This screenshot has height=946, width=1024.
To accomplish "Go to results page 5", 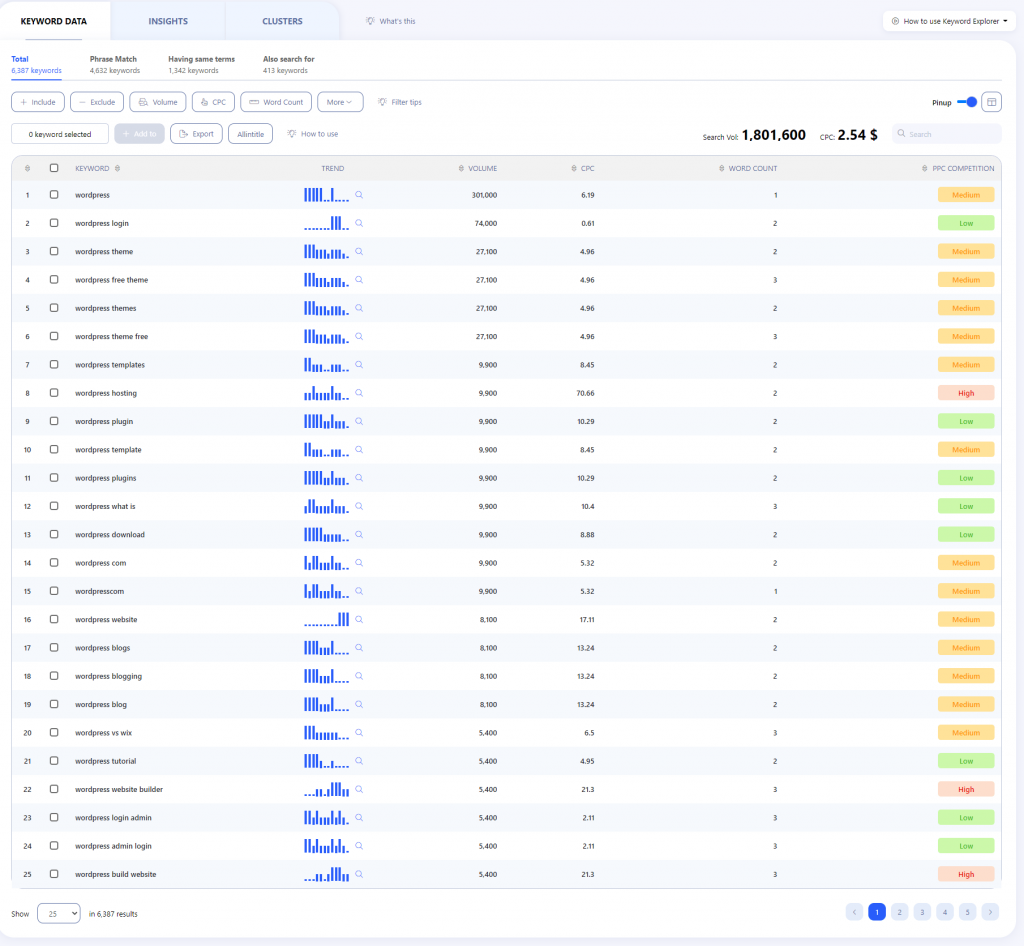I will coord(968,912).
